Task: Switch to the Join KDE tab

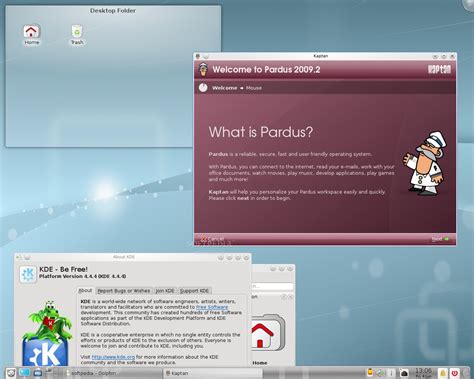Action: (x=165, y=291)
